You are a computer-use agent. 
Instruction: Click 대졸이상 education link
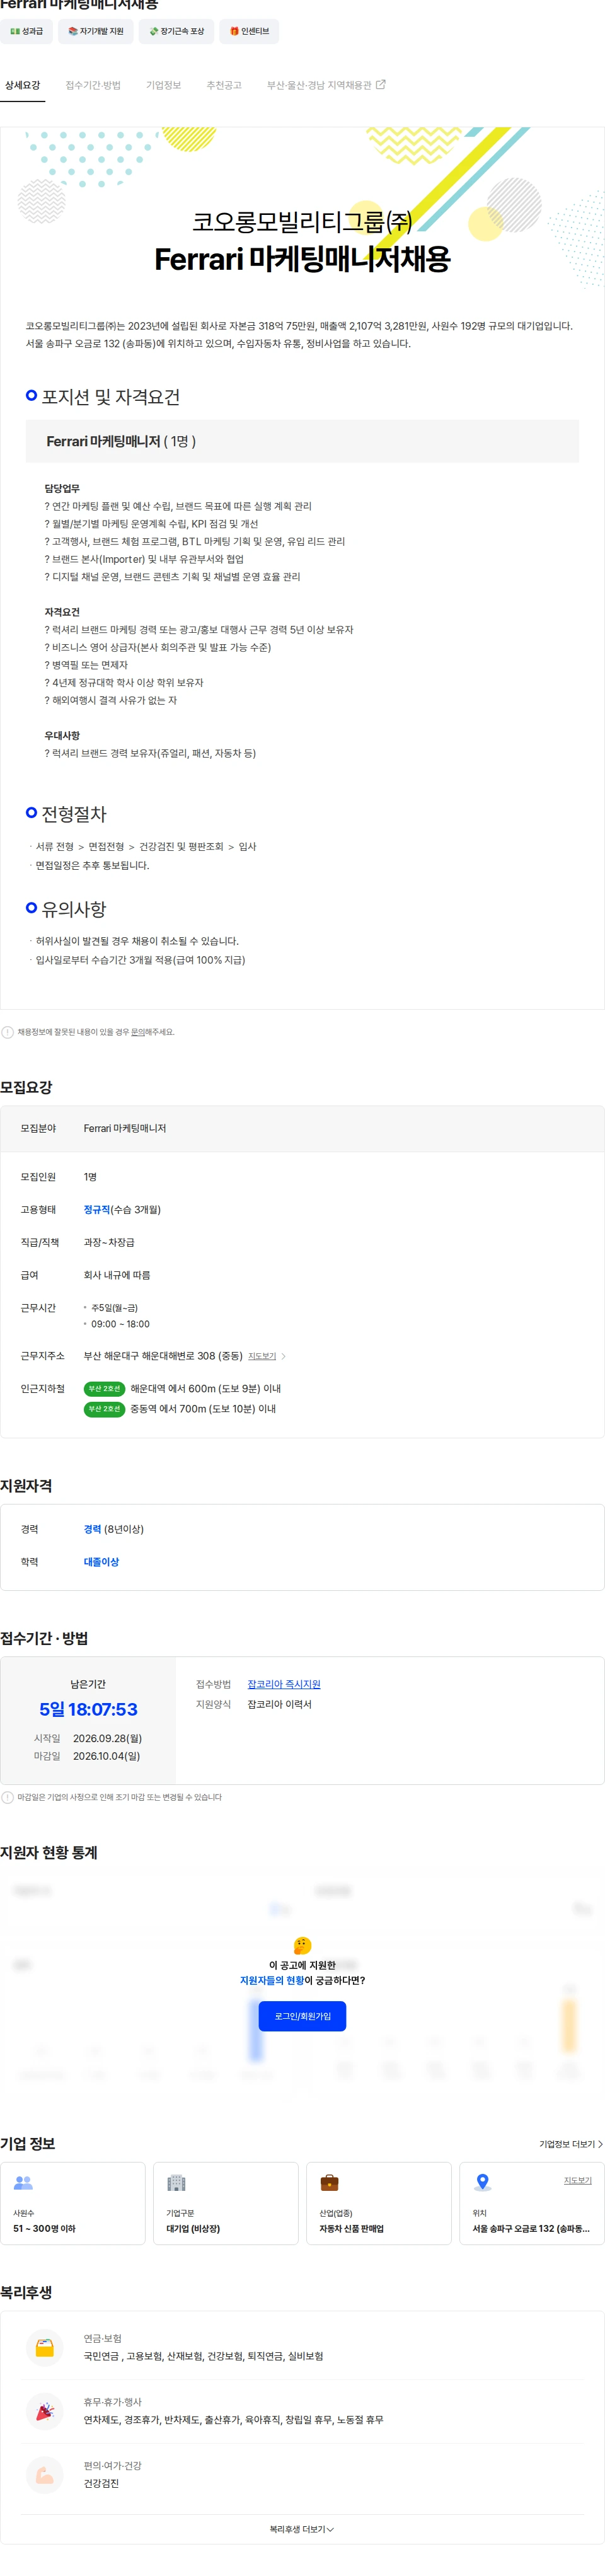tap(101, 1563)
